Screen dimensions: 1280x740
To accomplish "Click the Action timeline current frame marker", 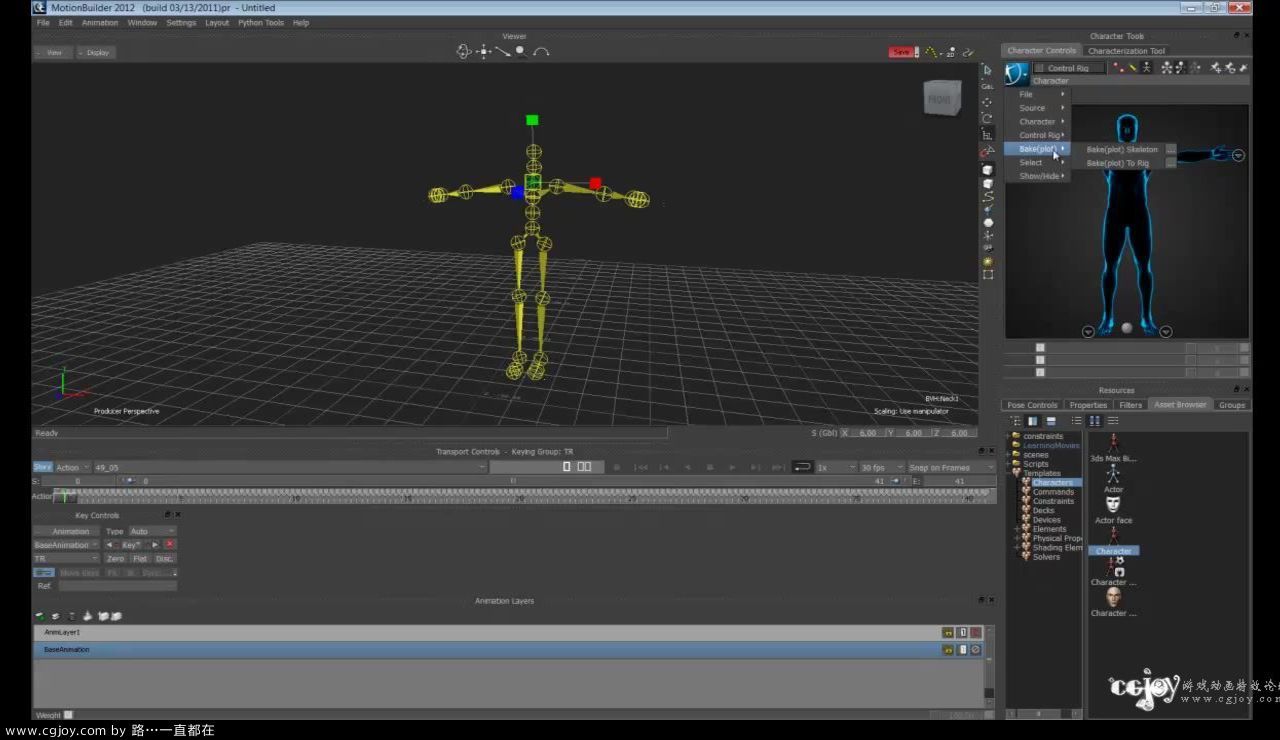I will pos(65,495).
